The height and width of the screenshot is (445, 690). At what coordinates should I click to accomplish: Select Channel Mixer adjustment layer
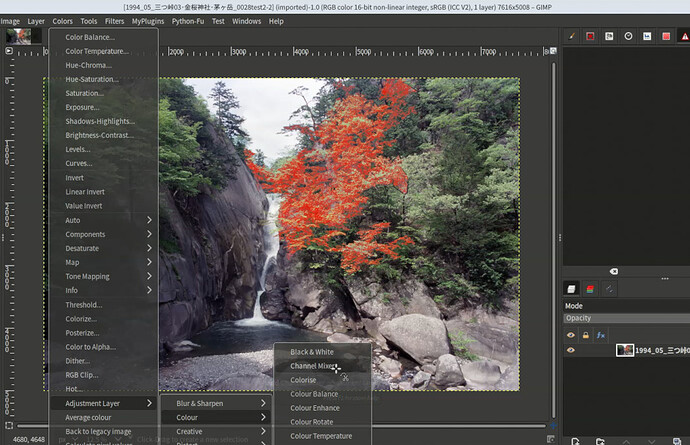[323, 366]
